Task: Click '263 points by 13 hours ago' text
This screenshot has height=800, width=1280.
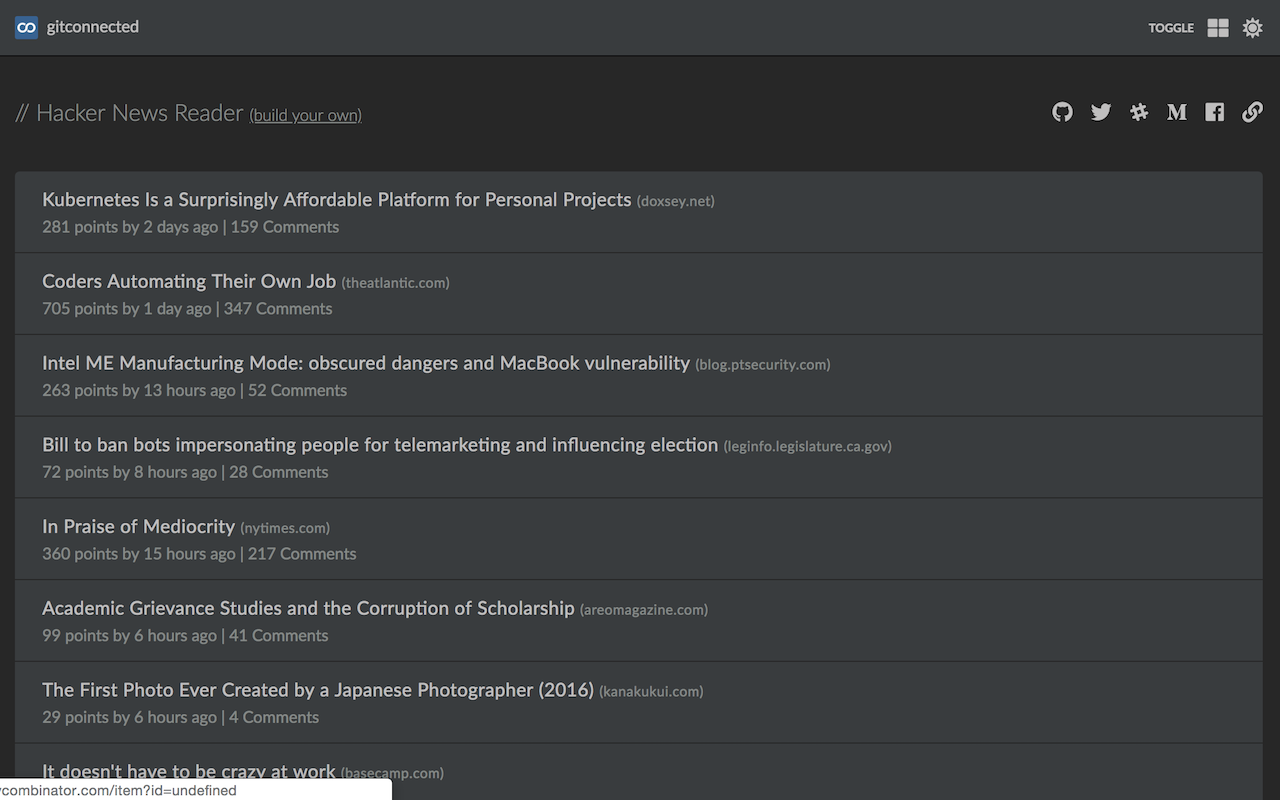Action: pyautogui.click(x=139, y=391)
